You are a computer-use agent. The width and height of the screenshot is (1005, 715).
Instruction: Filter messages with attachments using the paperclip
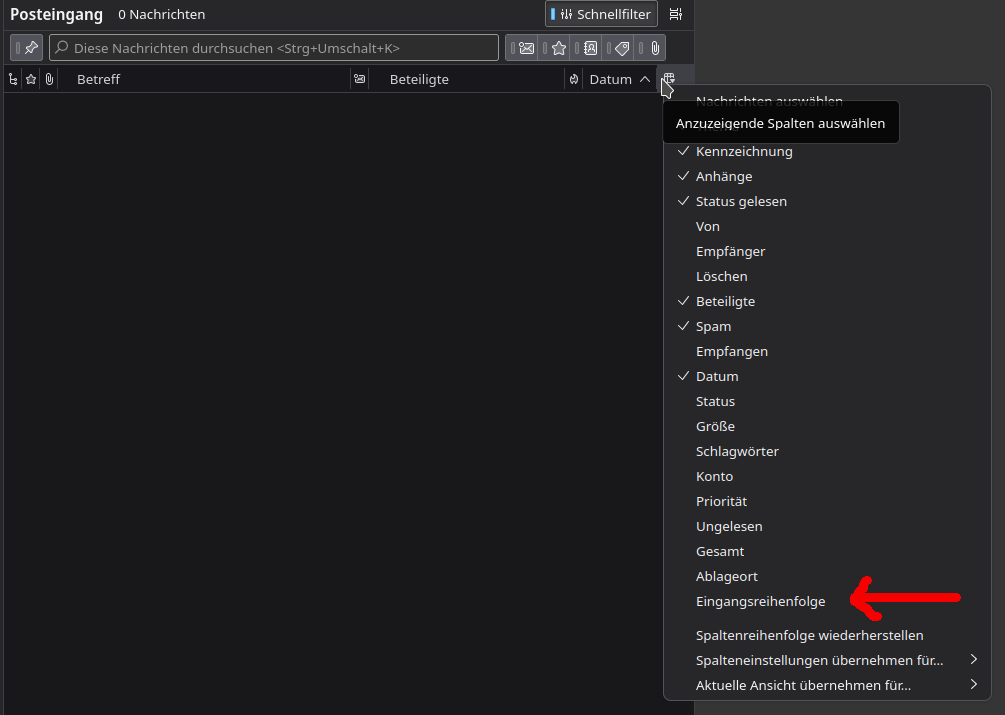tap(653, 48)
